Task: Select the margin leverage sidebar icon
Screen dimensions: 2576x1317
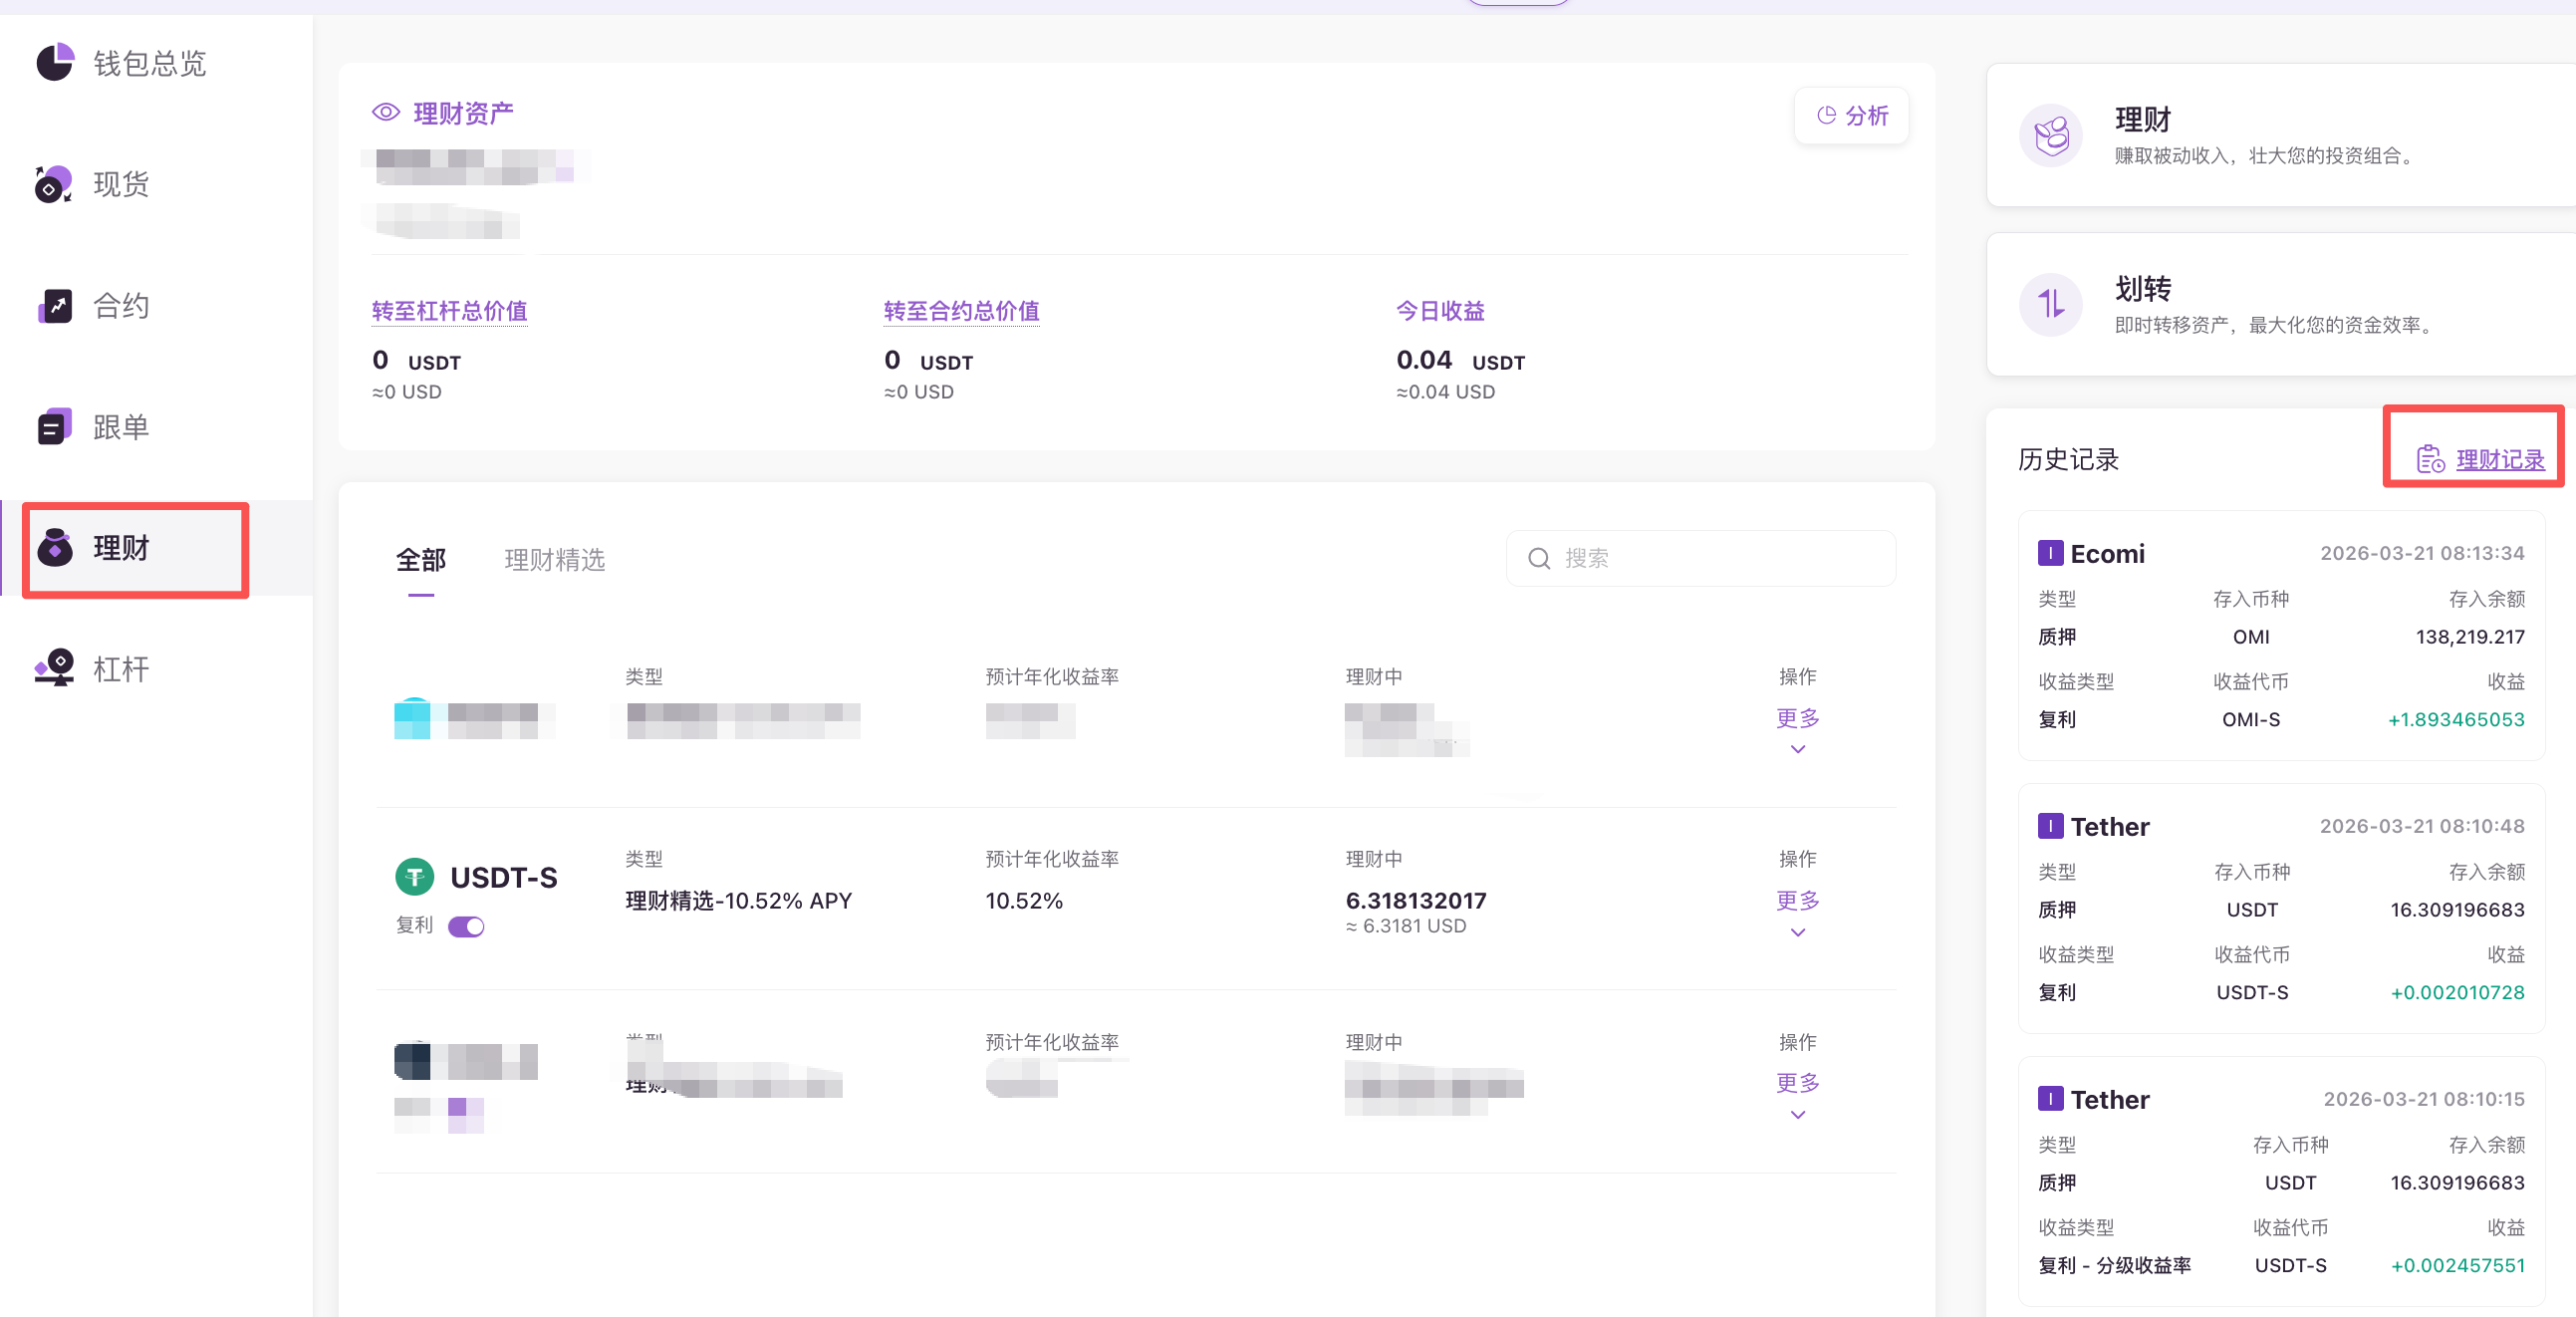Action: [x=54, y=668]
